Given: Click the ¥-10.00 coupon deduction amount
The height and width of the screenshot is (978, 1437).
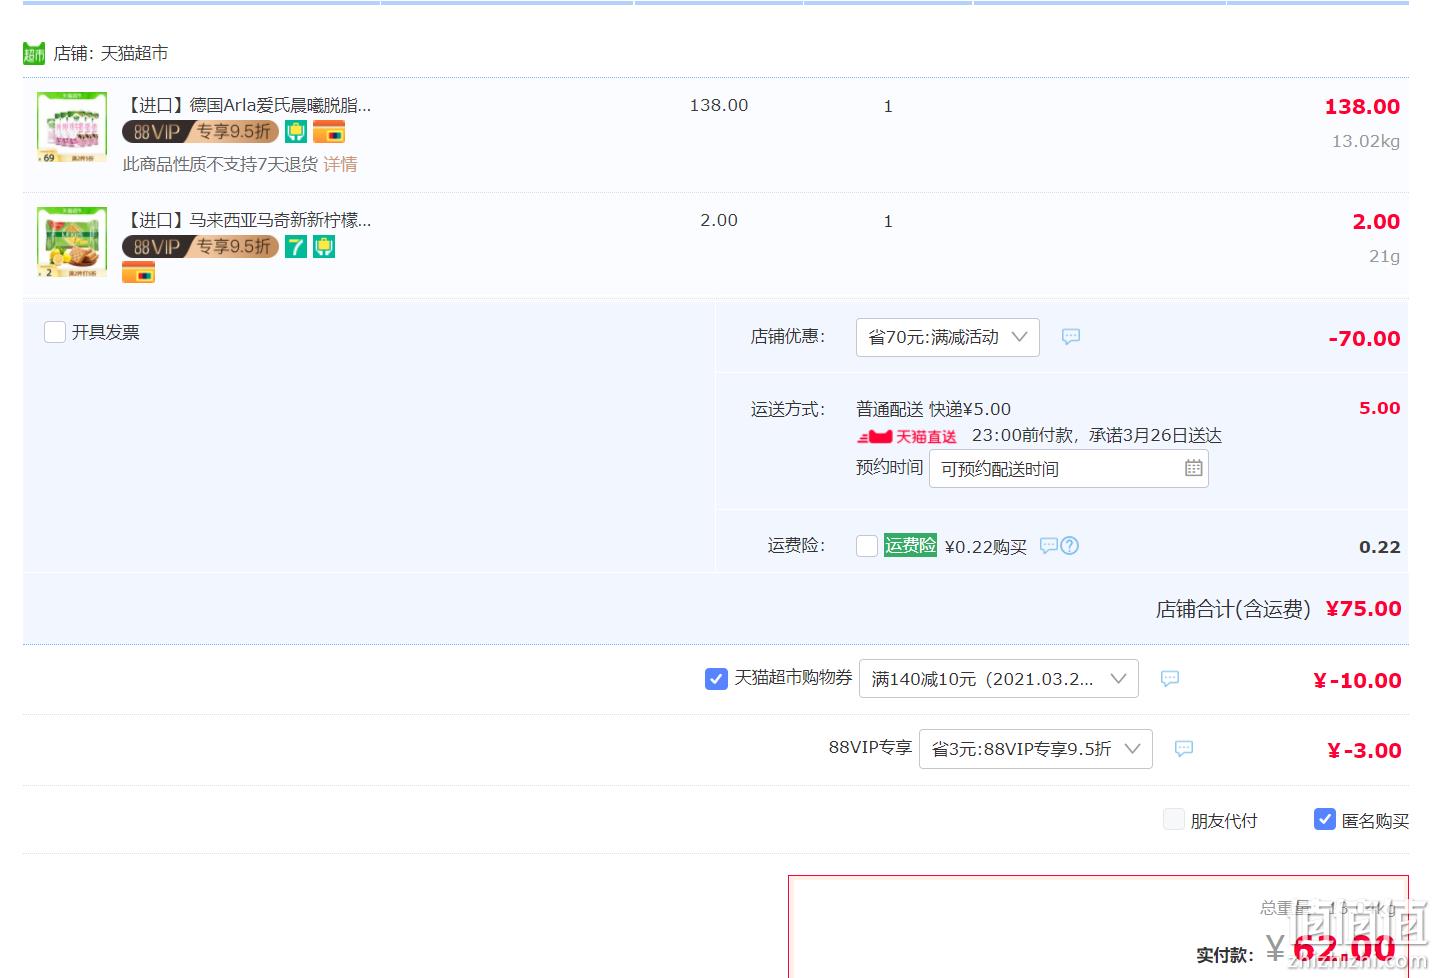Looking at the screenshot, I should point(1357,681).
